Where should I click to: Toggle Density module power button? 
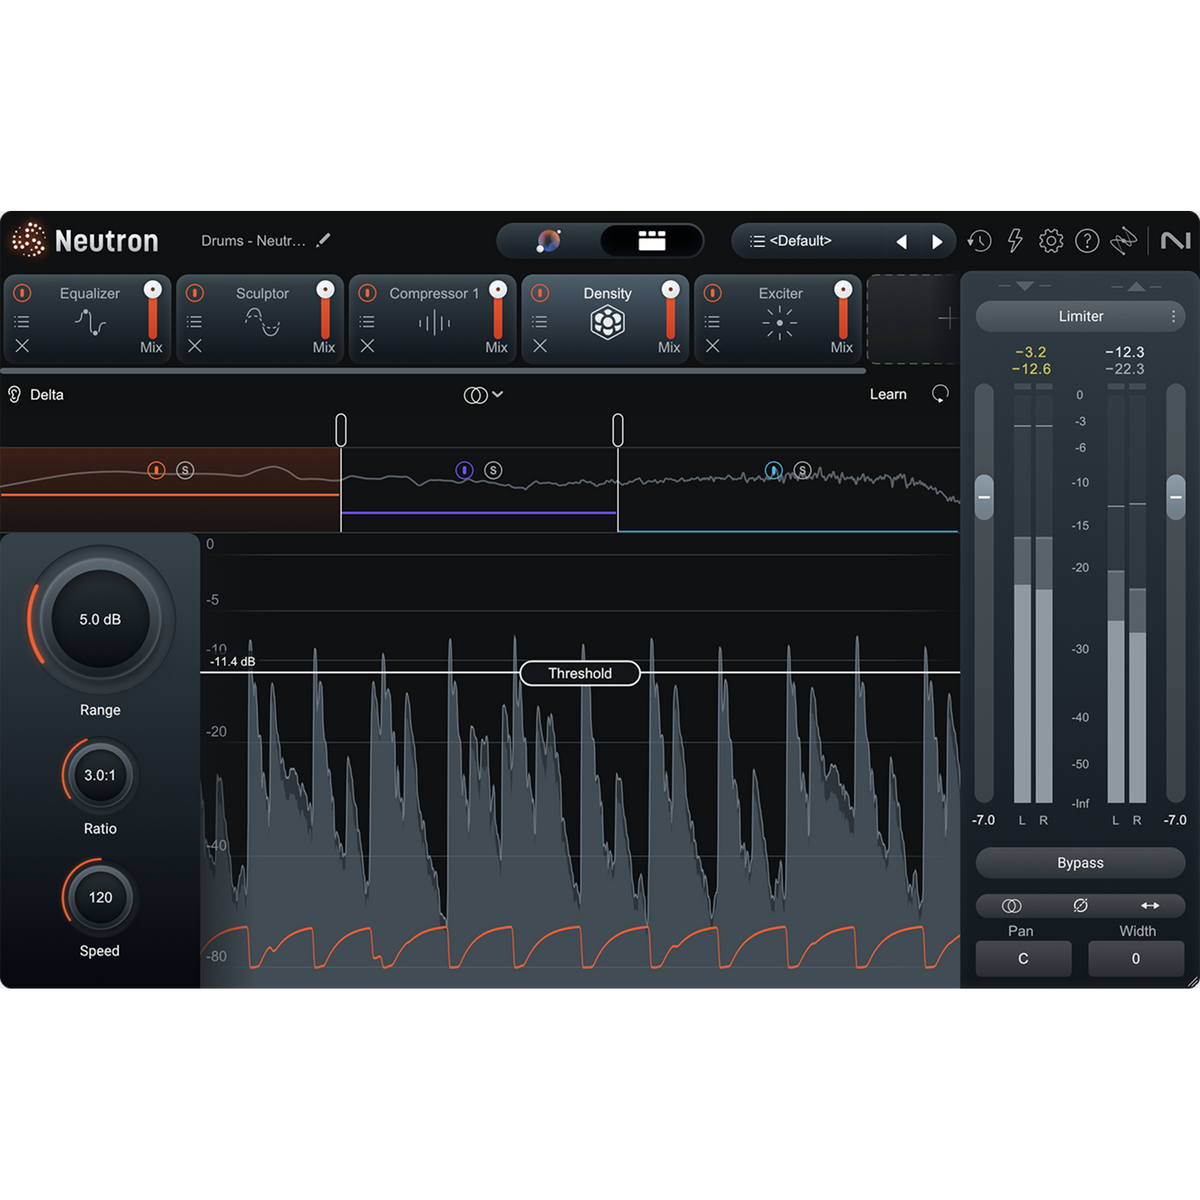(x=540, y=293)
